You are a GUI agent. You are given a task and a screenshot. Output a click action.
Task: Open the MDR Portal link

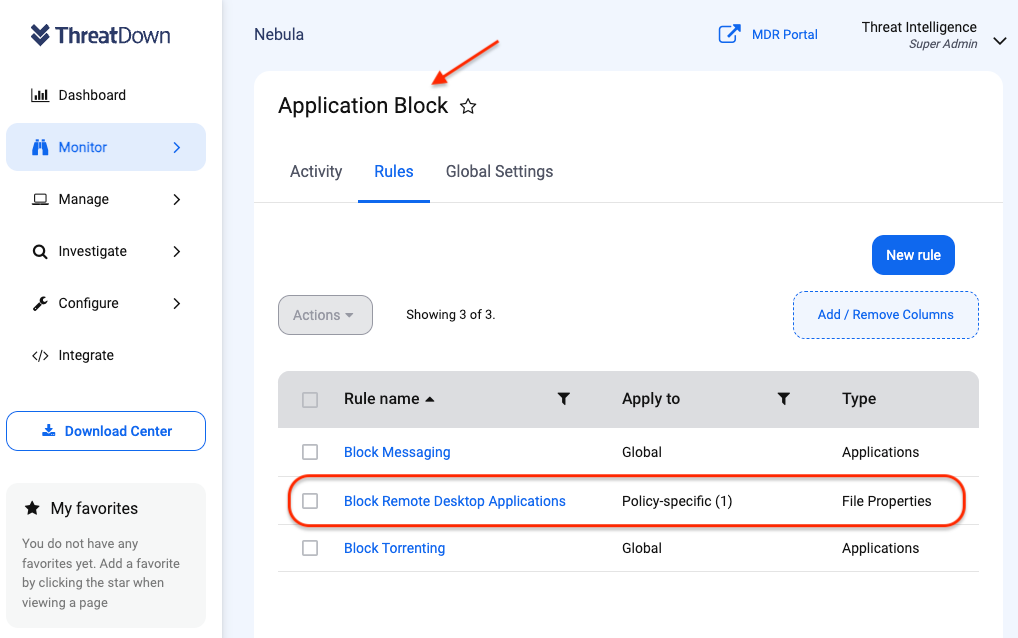784,34
